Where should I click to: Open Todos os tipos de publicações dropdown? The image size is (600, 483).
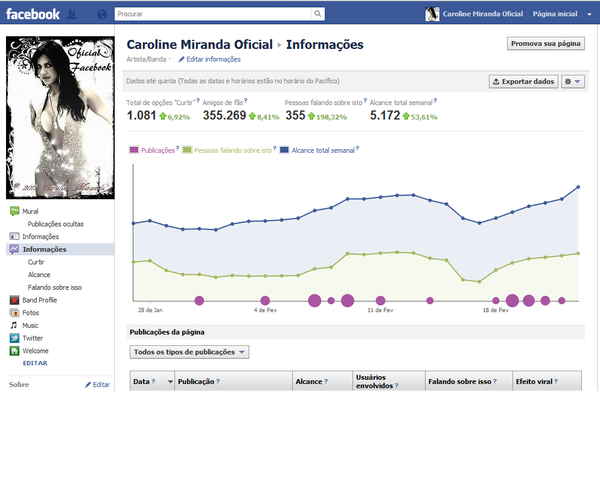tap(189, 352)
